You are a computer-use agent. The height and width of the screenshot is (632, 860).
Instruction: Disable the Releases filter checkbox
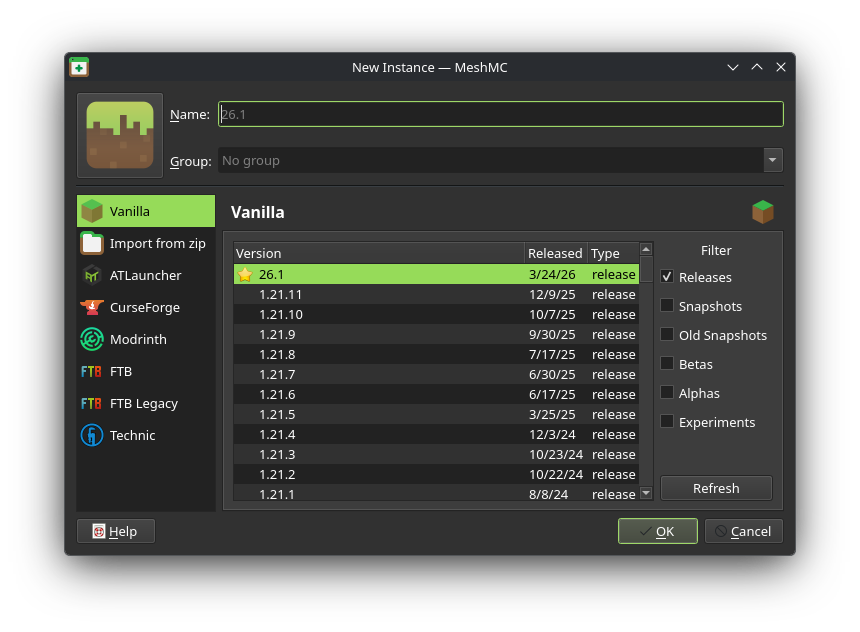click(667, 277)
